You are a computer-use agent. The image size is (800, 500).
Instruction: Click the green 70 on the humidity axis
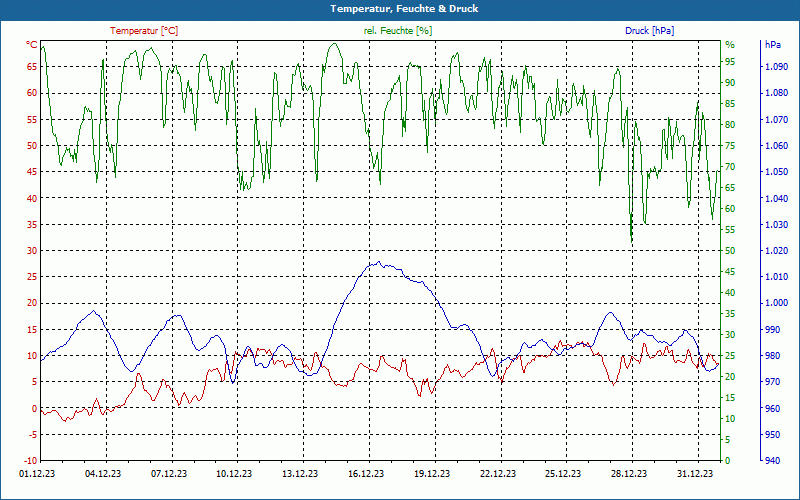click(730, 167)
